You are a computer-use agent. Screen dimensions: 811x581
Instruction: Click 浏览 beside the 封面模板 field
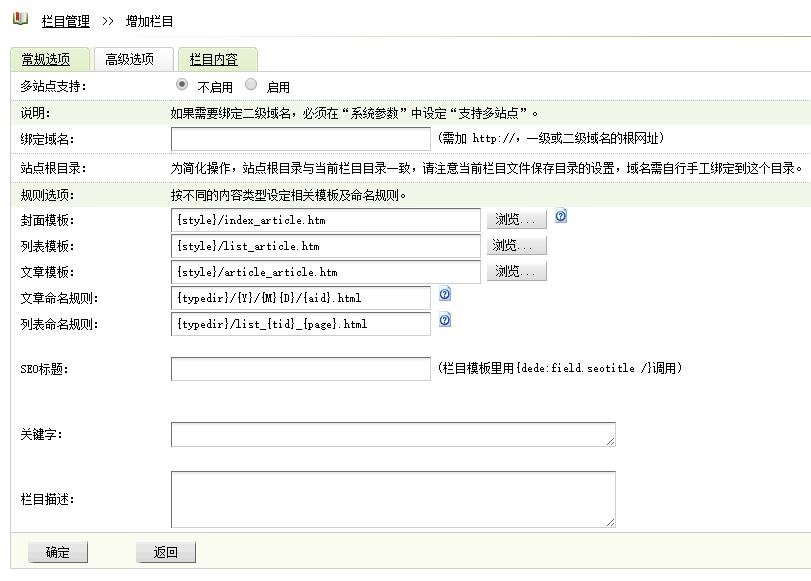click(515, 219)
